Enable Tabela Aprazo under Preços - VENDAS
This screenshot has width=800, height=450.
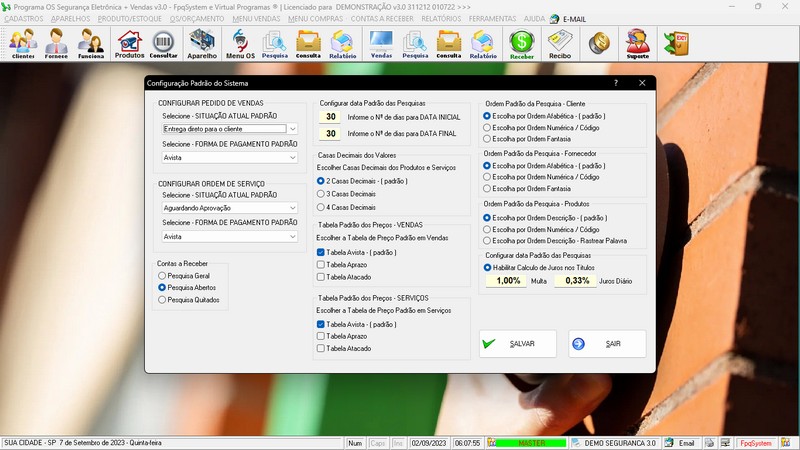tap(321, 265)
